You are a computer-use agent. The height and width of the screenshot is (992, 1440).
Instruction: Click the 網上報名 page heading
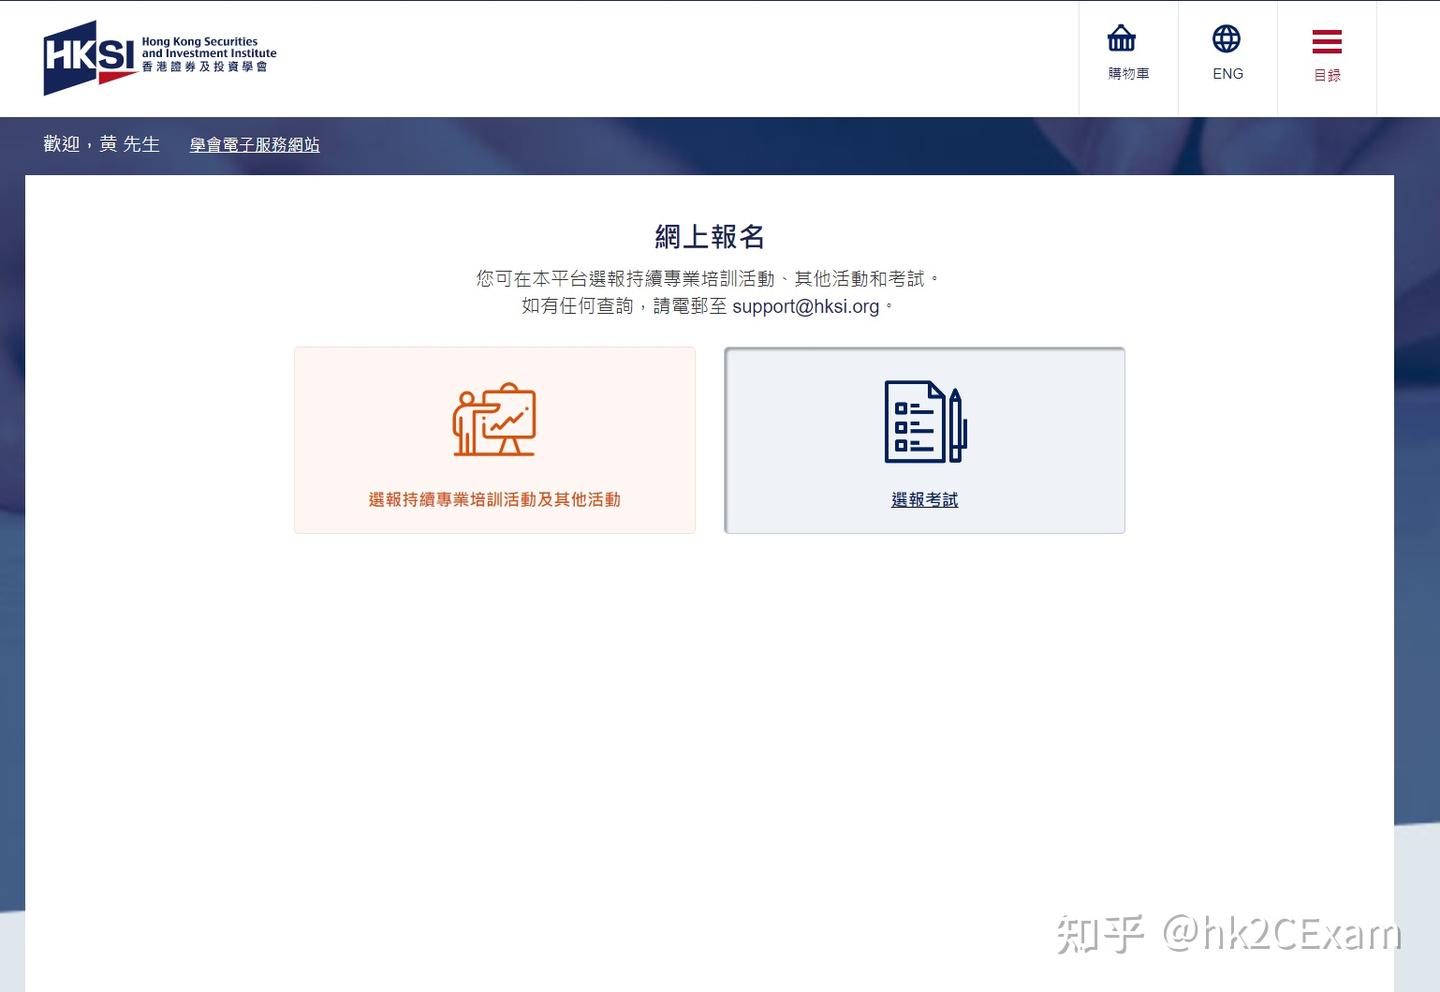[x=708, y=237]
